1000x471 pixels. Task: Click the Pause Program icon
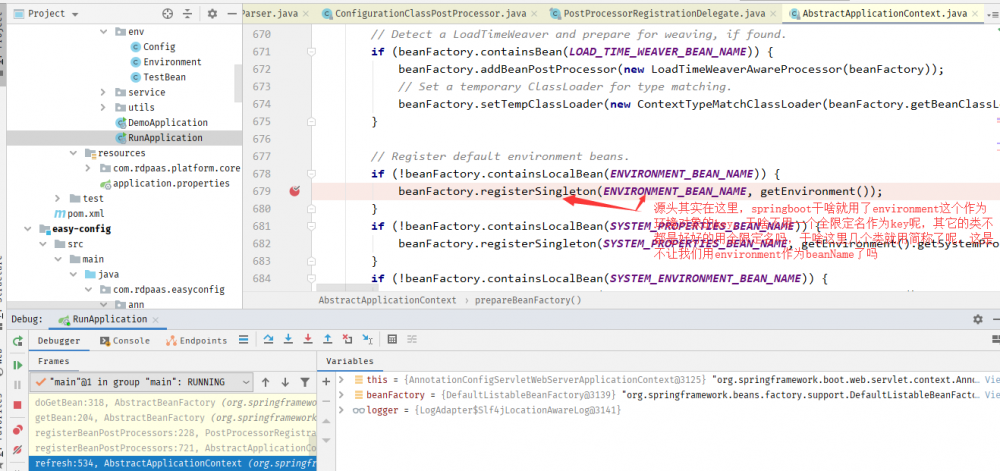click(18, 385)
